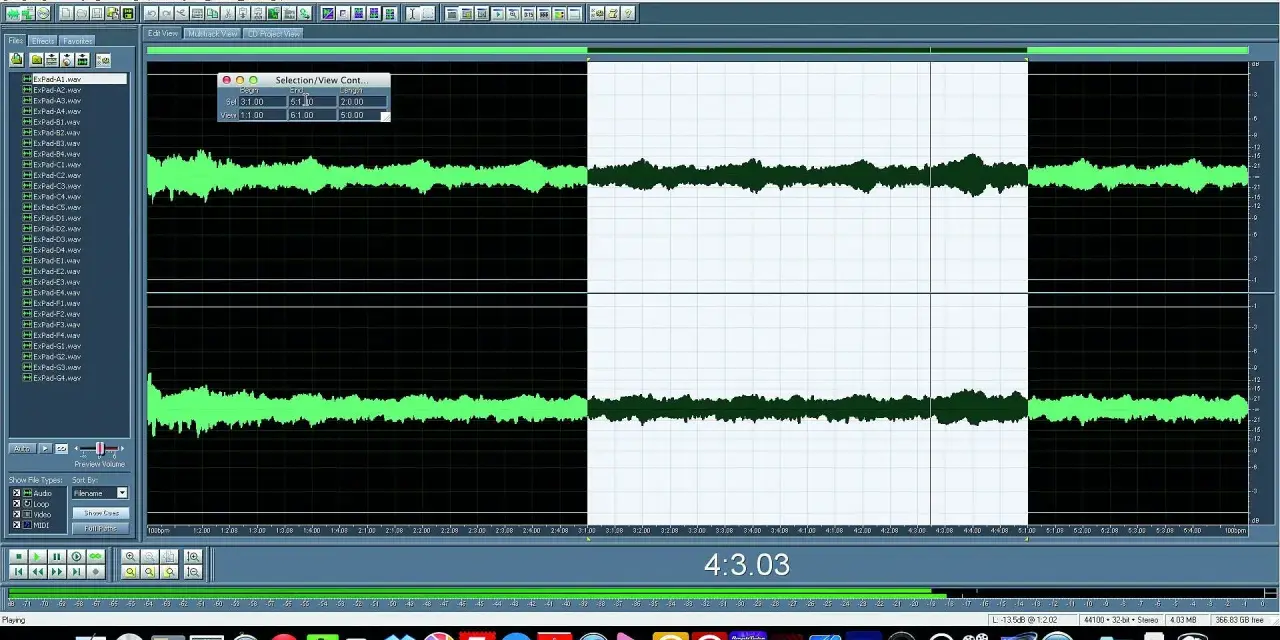Switch to the Edit View tab
This screenshot has height=640, width=1280.
(163, 33)
